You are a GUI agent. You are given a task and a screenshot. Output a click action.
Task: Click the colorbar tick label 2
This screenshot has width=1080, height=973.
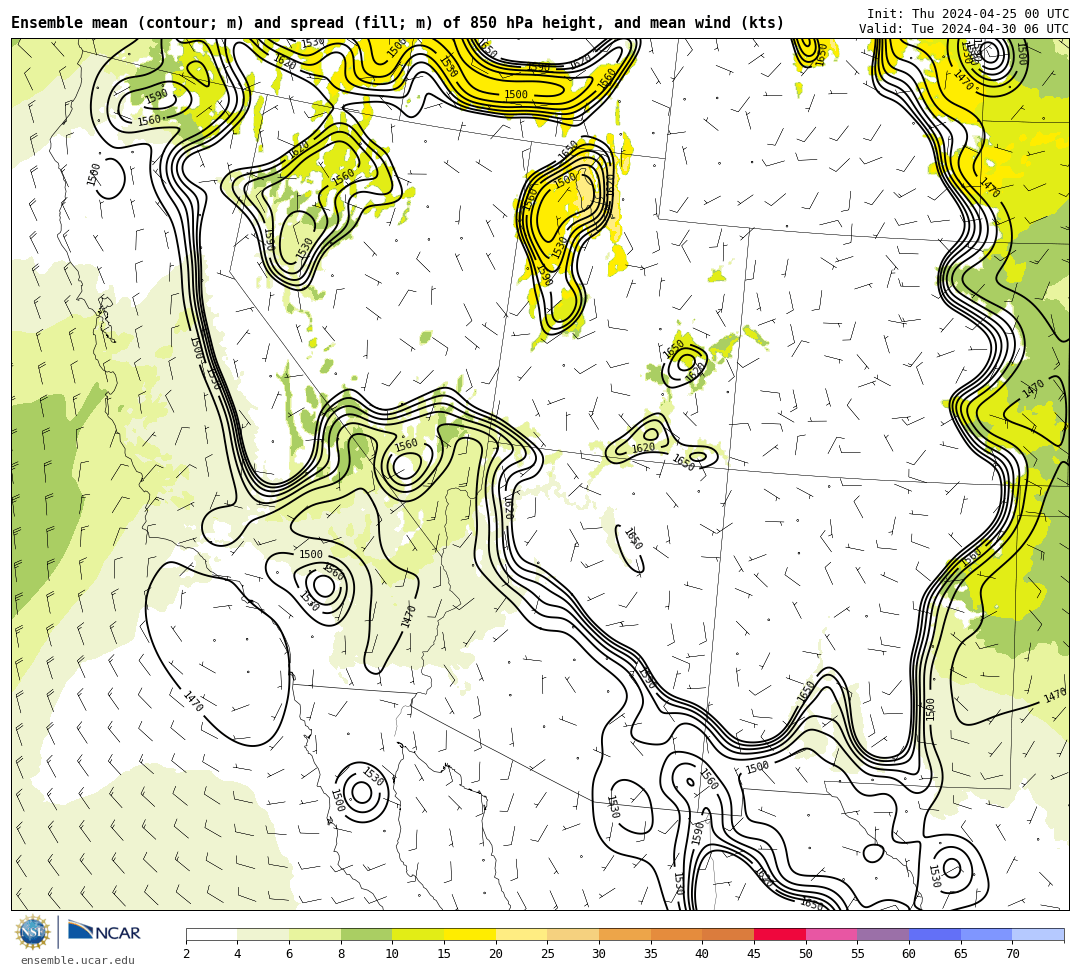click(186, 954)
